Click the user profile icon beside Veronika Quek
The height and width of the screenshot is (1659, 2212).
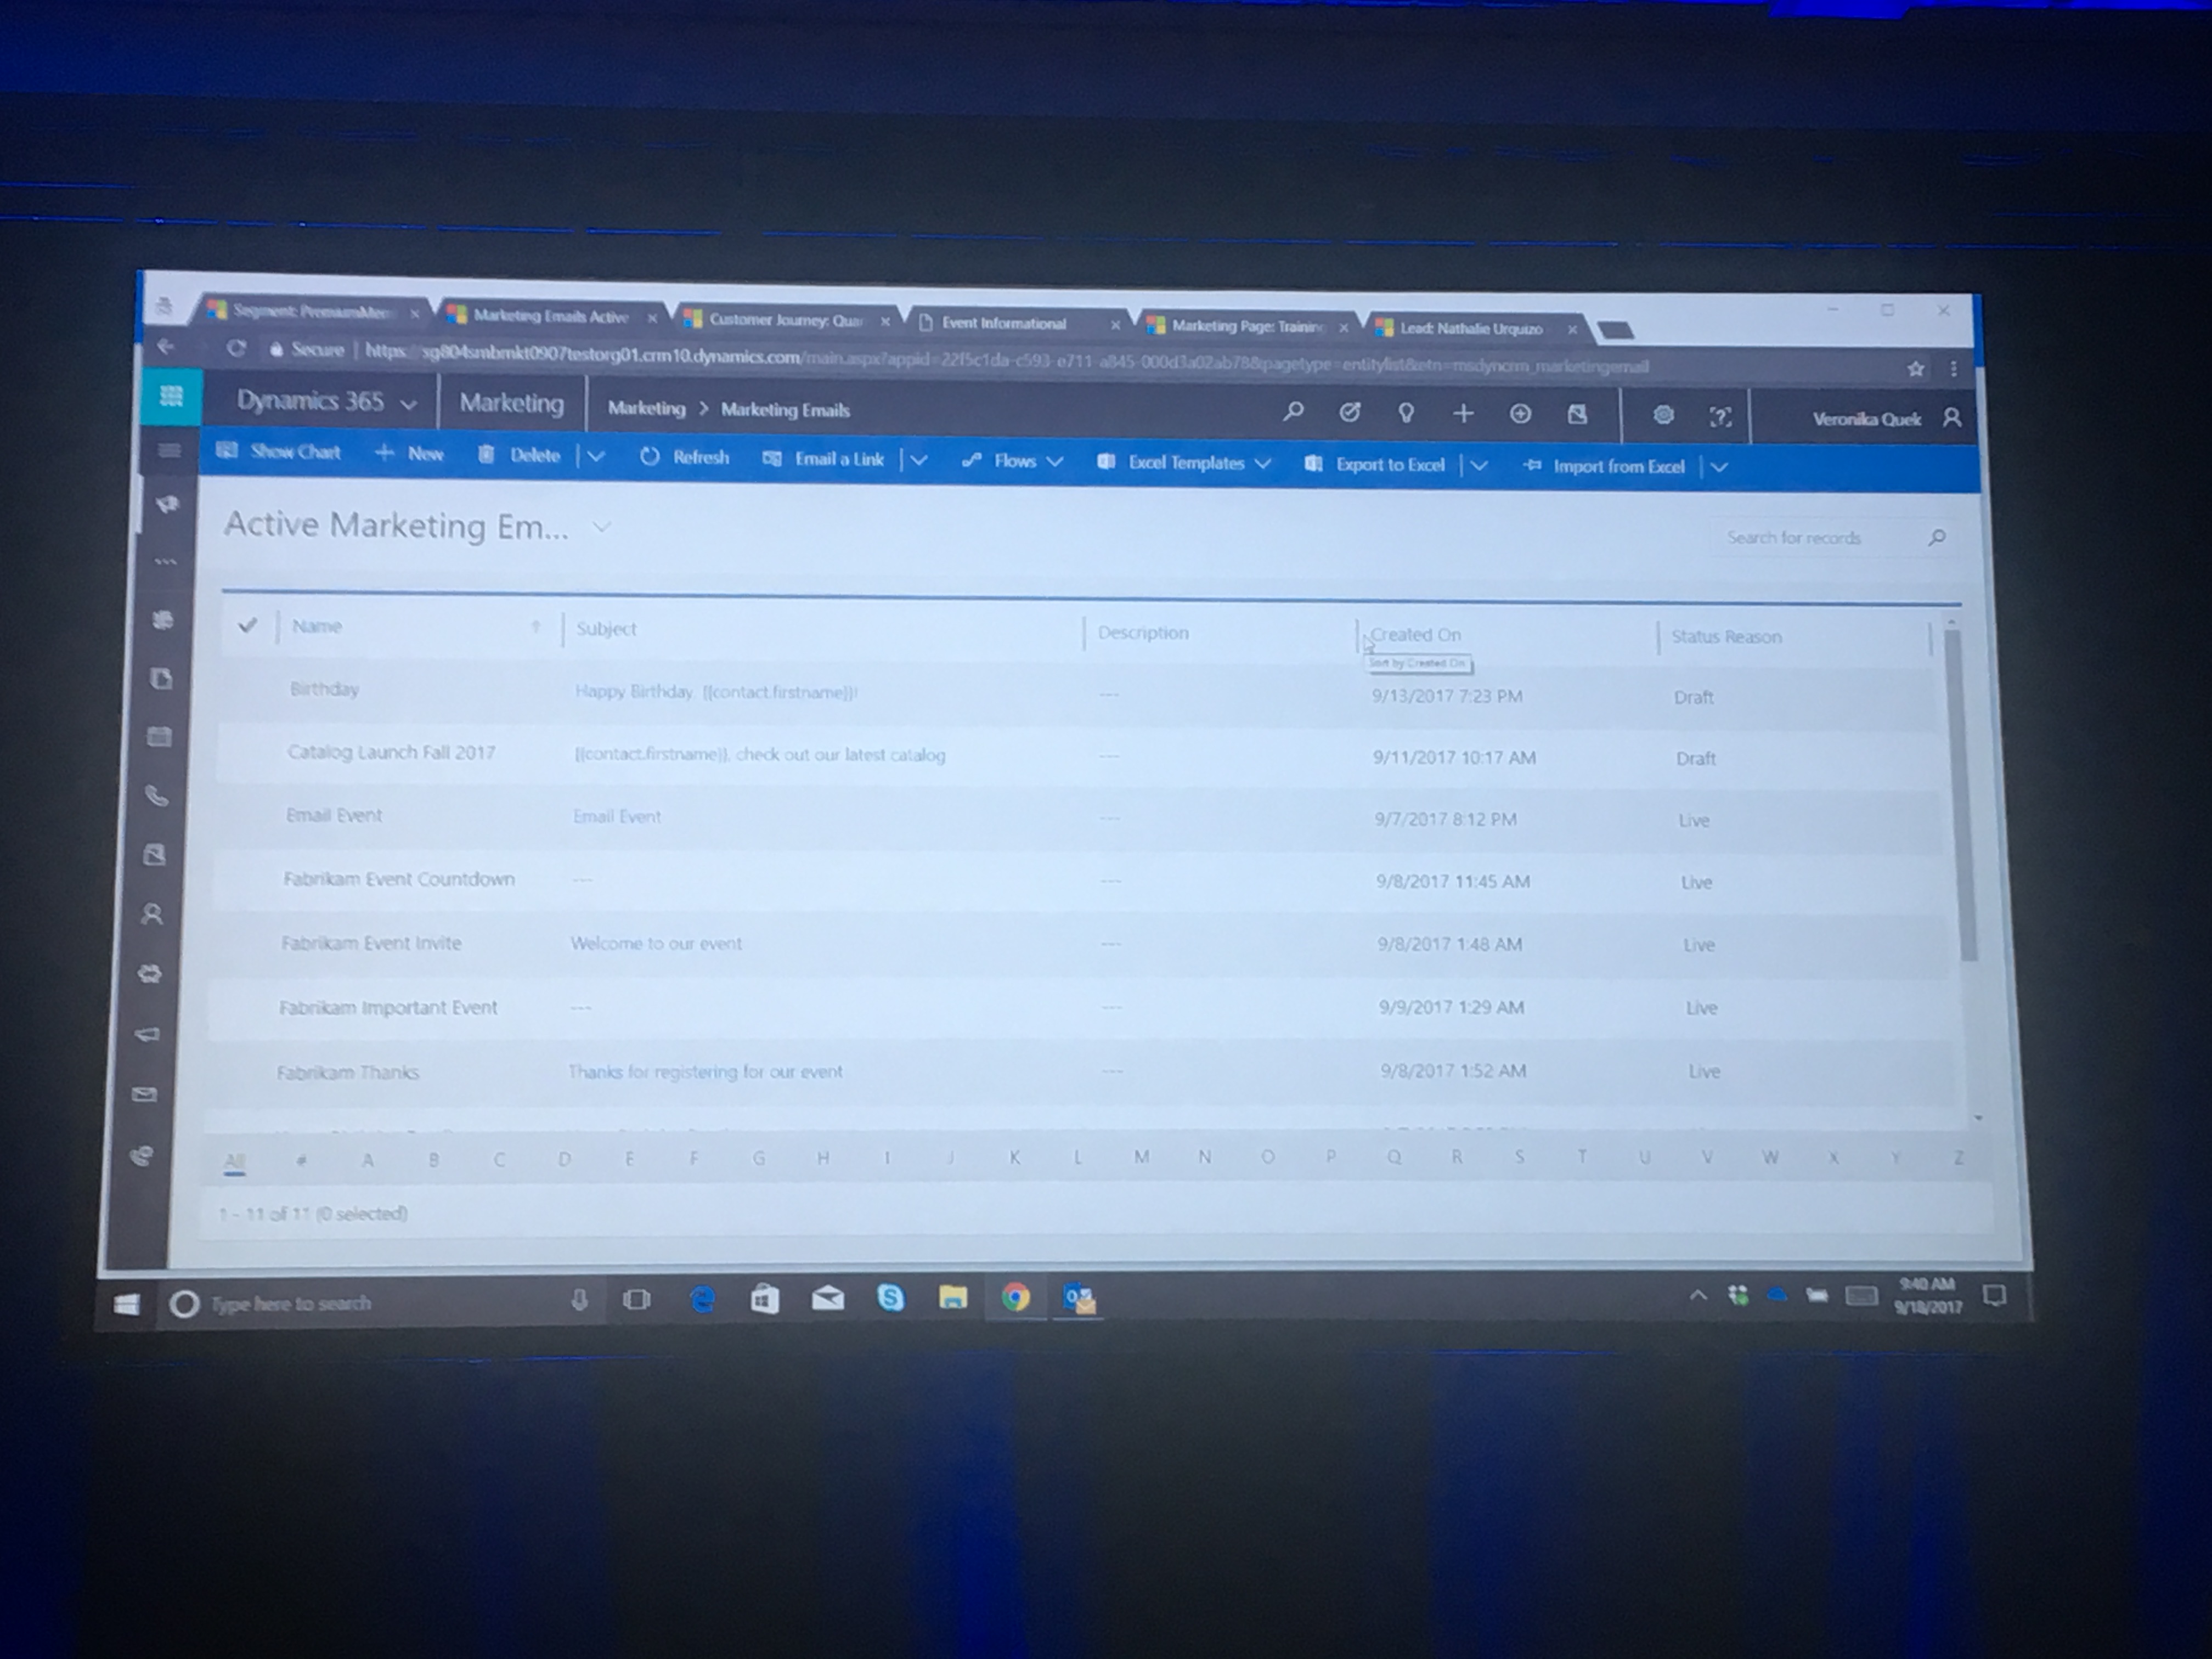[x=1951, y=418]
